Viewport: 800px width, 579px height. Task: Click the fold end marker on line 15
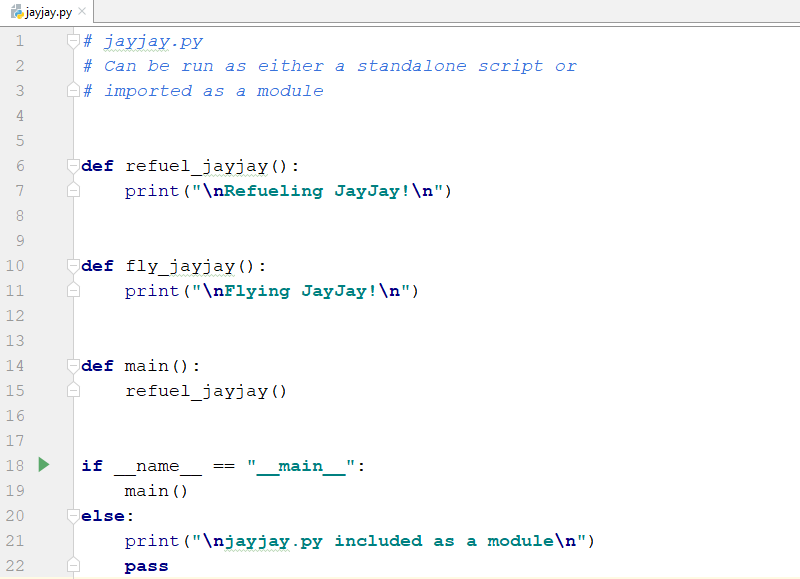pyautogui.click(x=73, y=391)
